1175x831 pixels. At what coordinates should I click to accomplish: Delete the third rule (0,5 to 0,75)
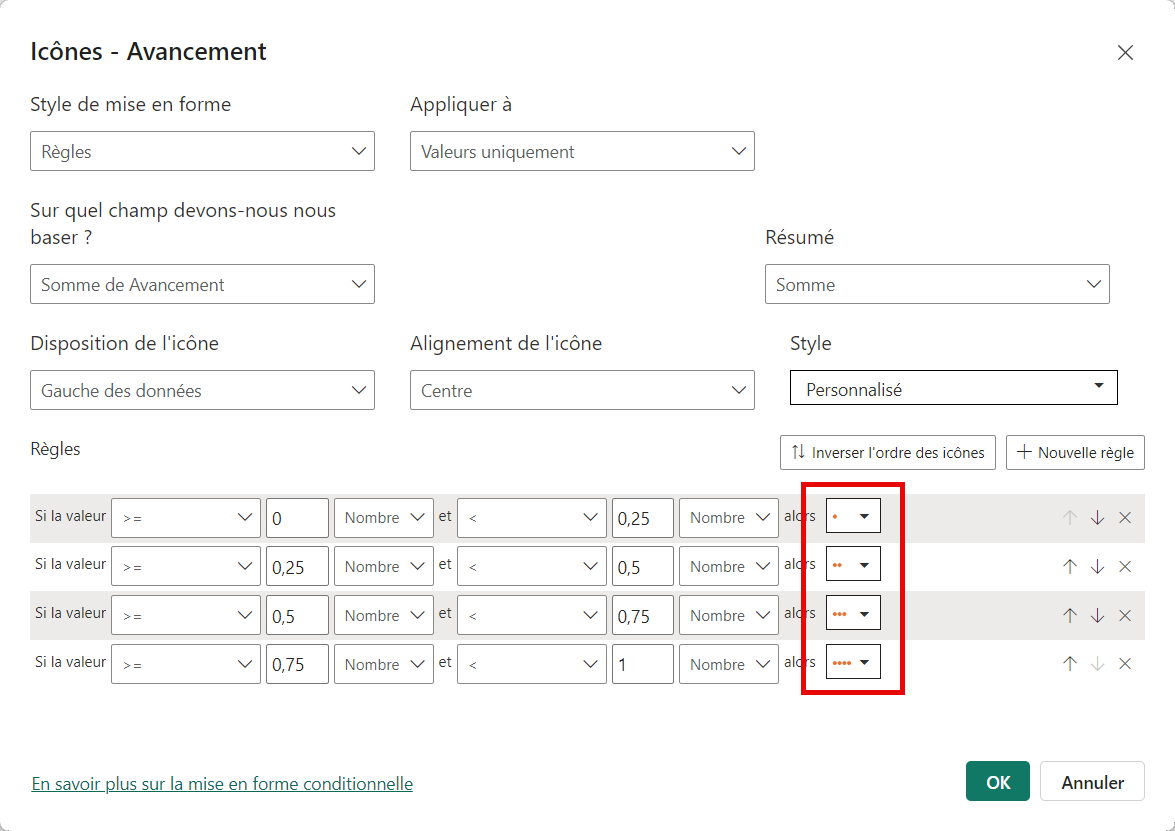(1125, 616)
